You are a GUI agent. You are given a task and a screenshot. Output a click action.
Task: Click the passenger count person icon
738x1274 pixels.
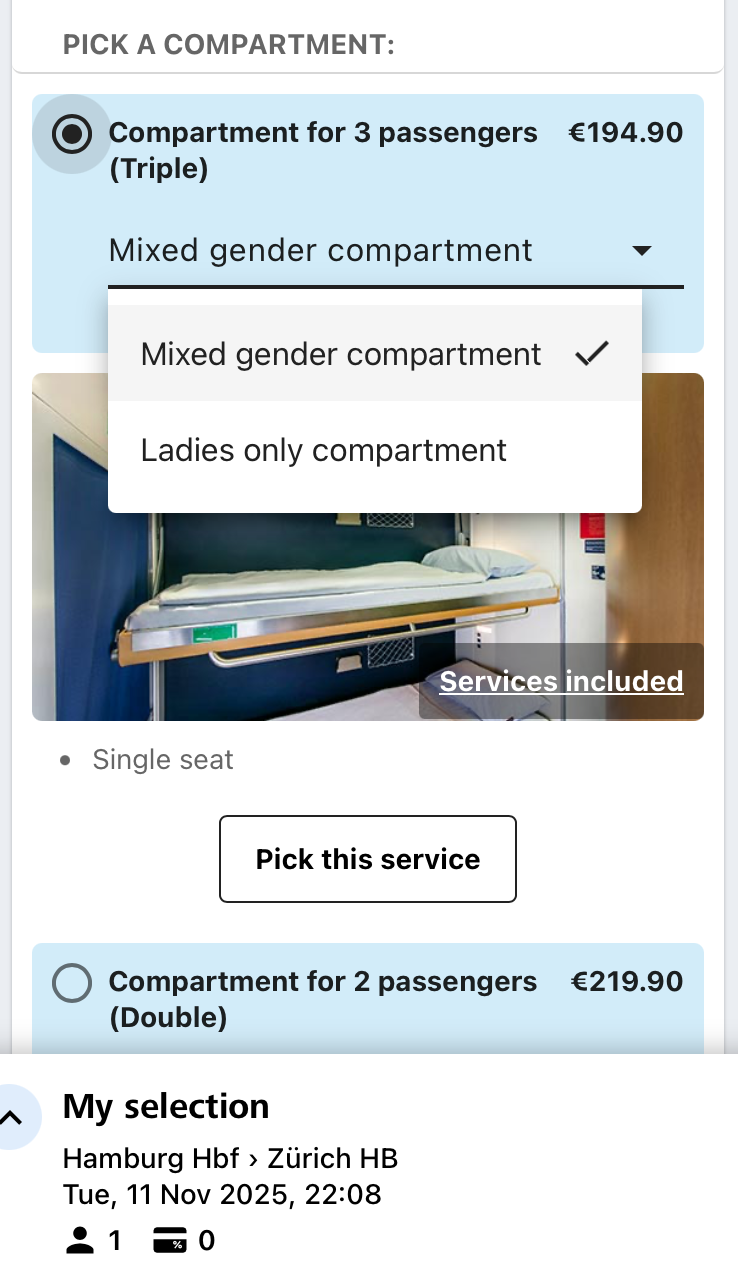point(79,1242)
